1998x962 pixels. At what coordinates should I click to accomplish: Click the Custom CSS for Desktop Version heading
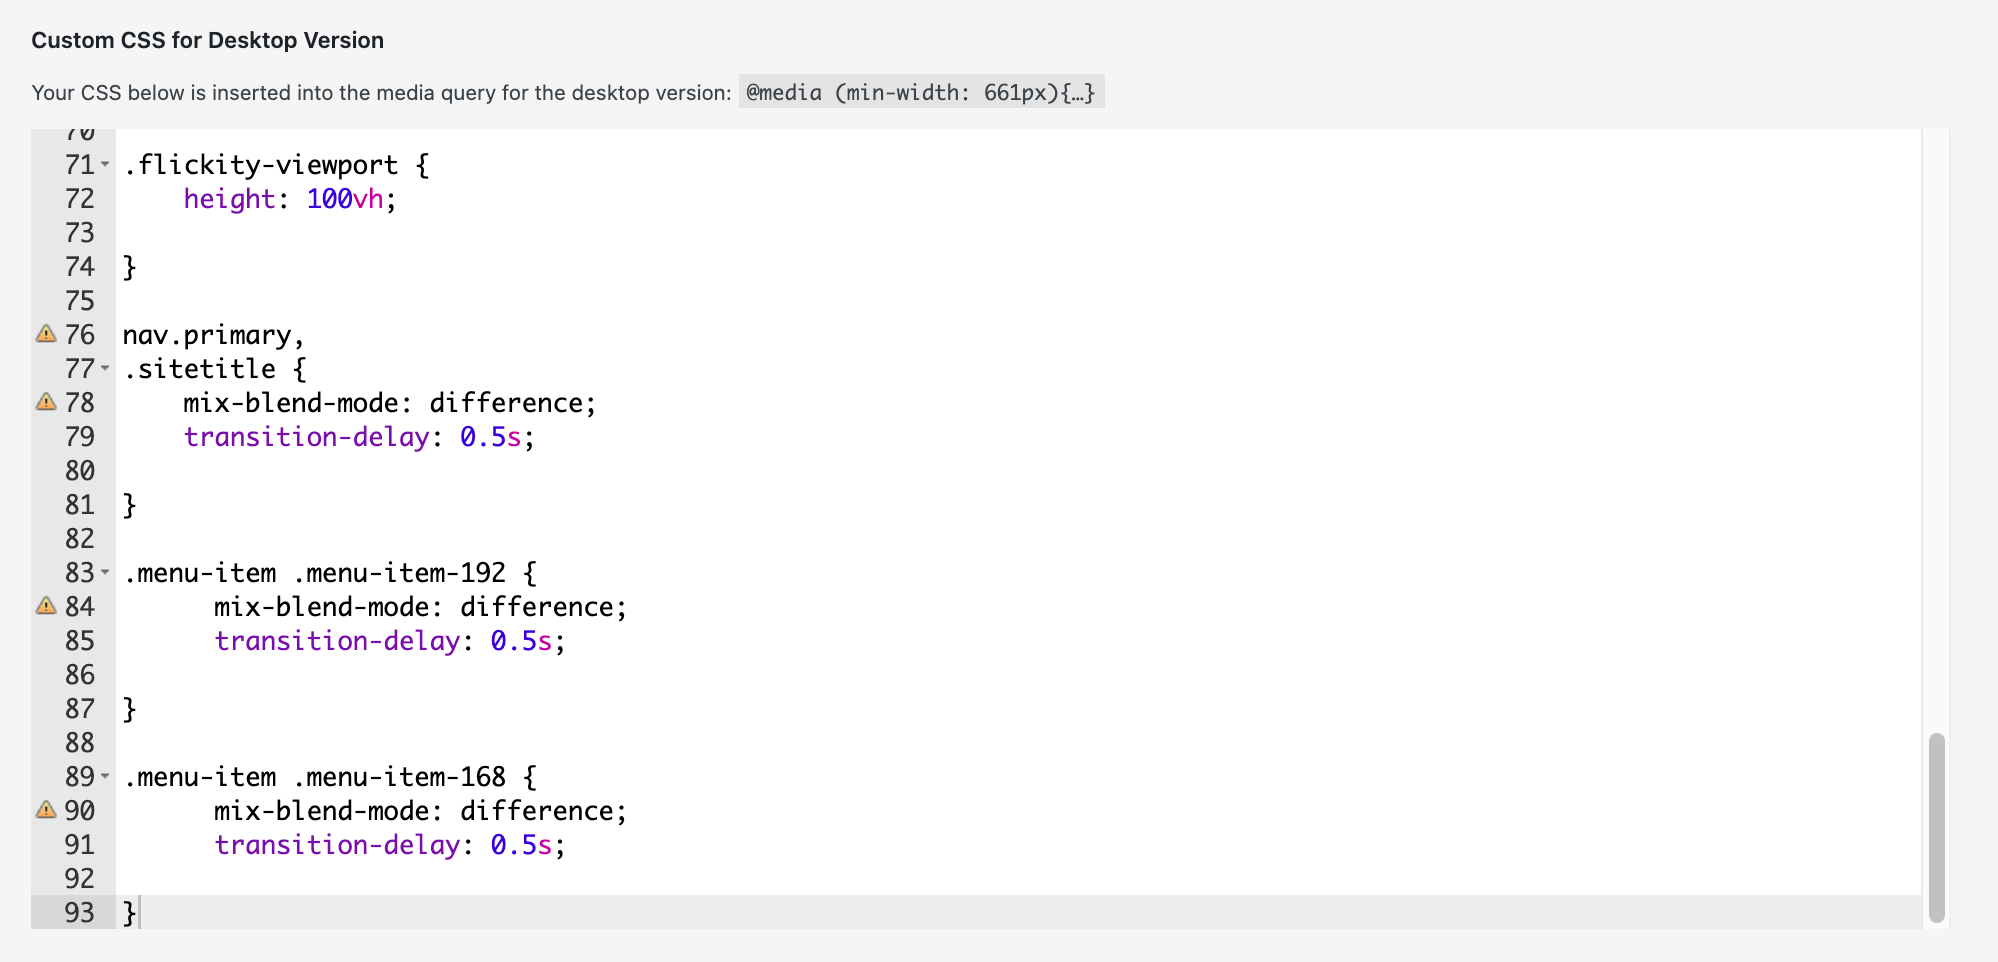[207, 40]
